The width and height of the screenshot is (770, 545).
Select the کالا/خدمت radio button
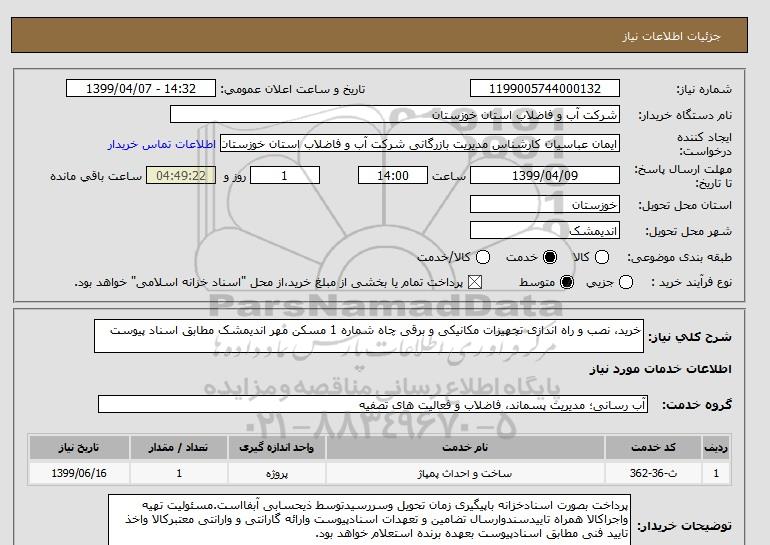click(483, 257)
